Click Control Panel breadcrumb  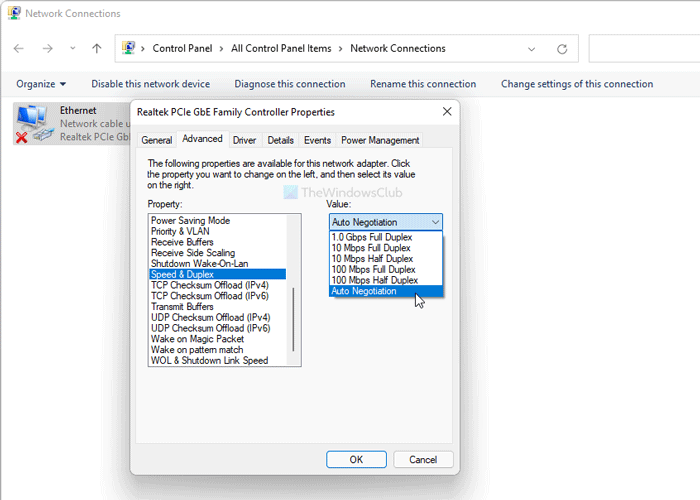(182, 48)
